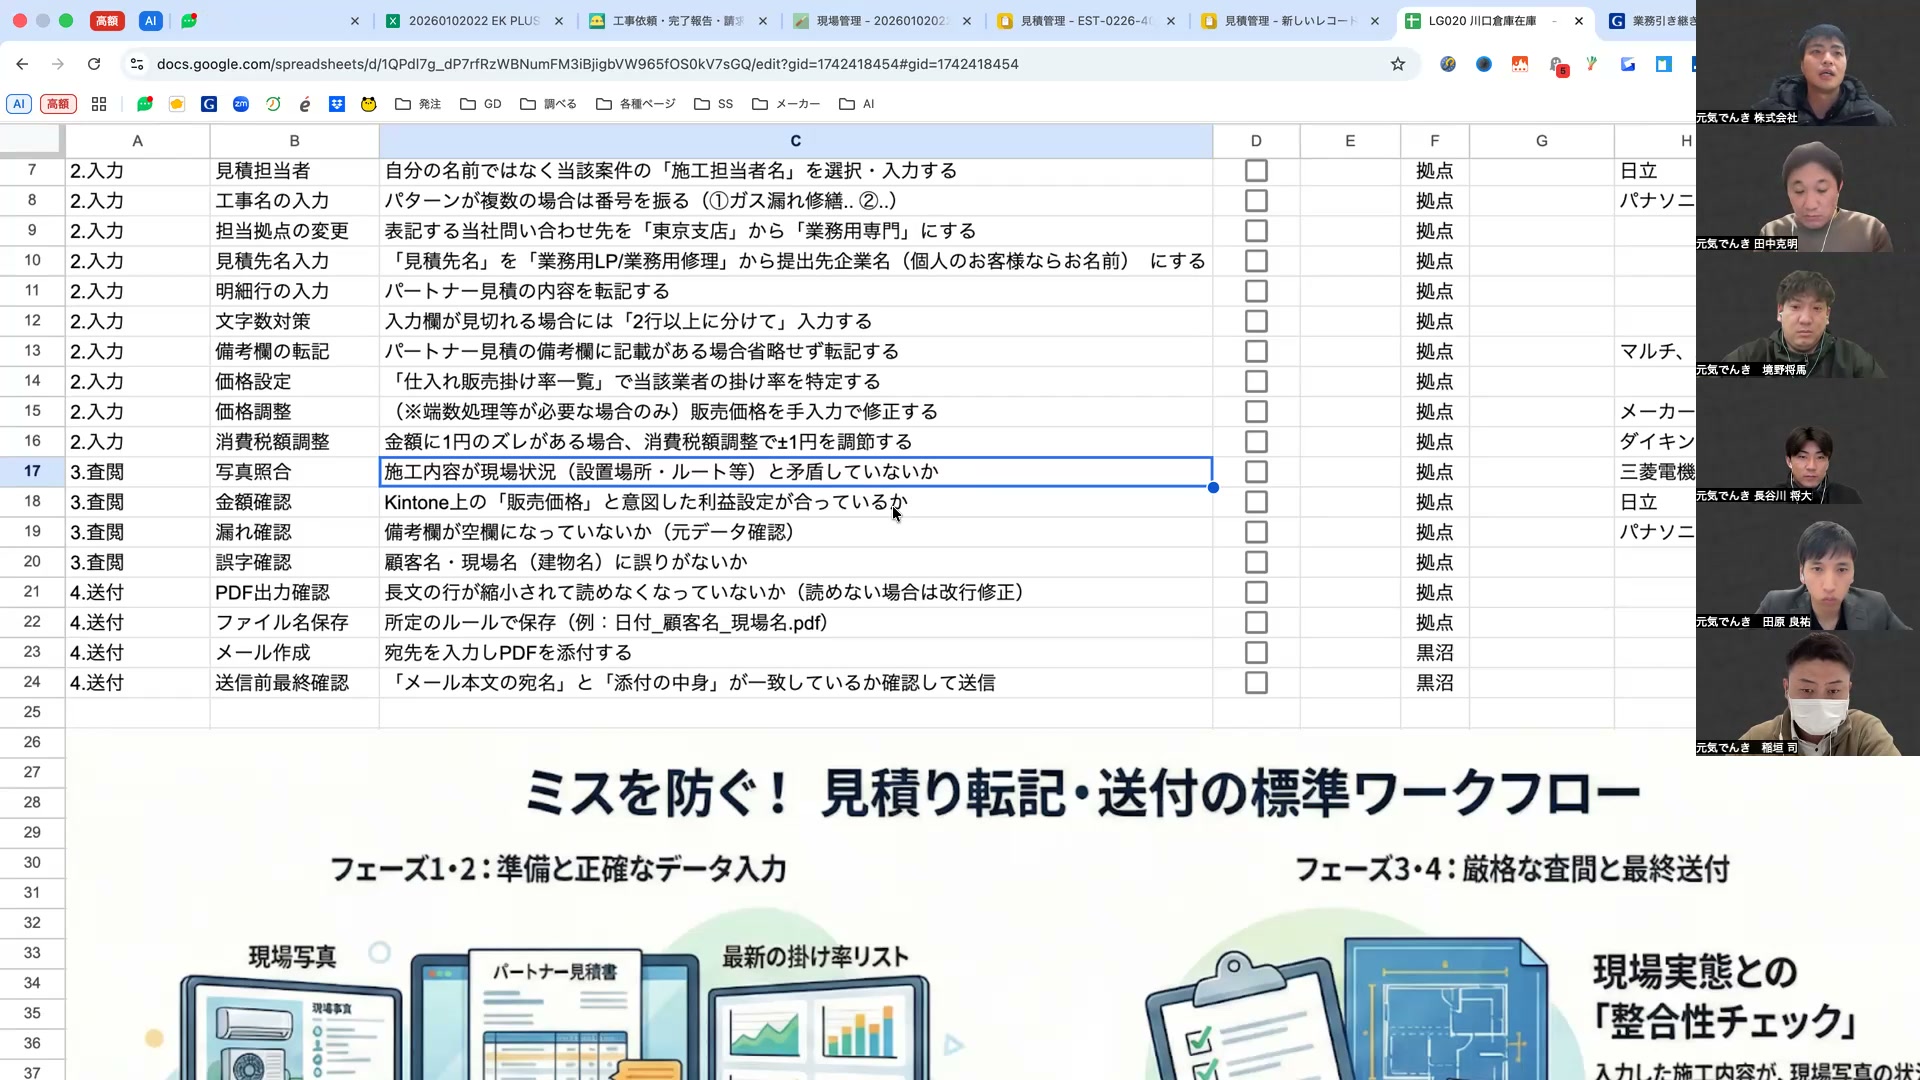The image size is (1920, 1080).
Task: Click the dark blue circle extension icon
Action: coord(1484,64)
